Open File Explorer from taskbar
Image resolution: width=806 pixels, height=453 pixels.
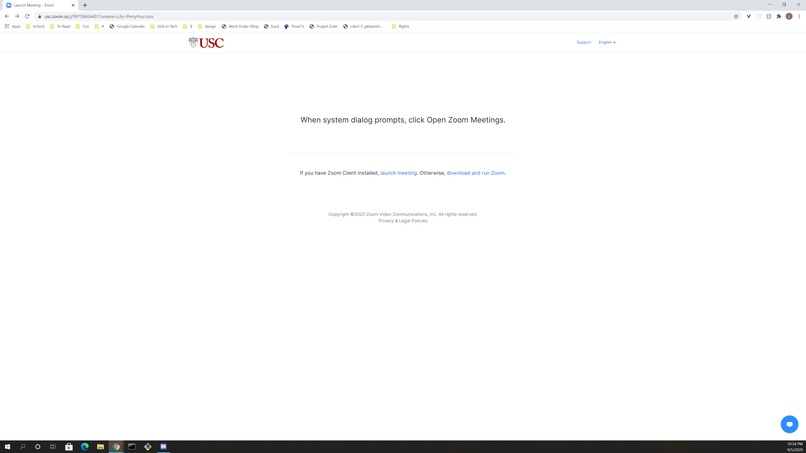pyautogui.click(x=100, y=447)
